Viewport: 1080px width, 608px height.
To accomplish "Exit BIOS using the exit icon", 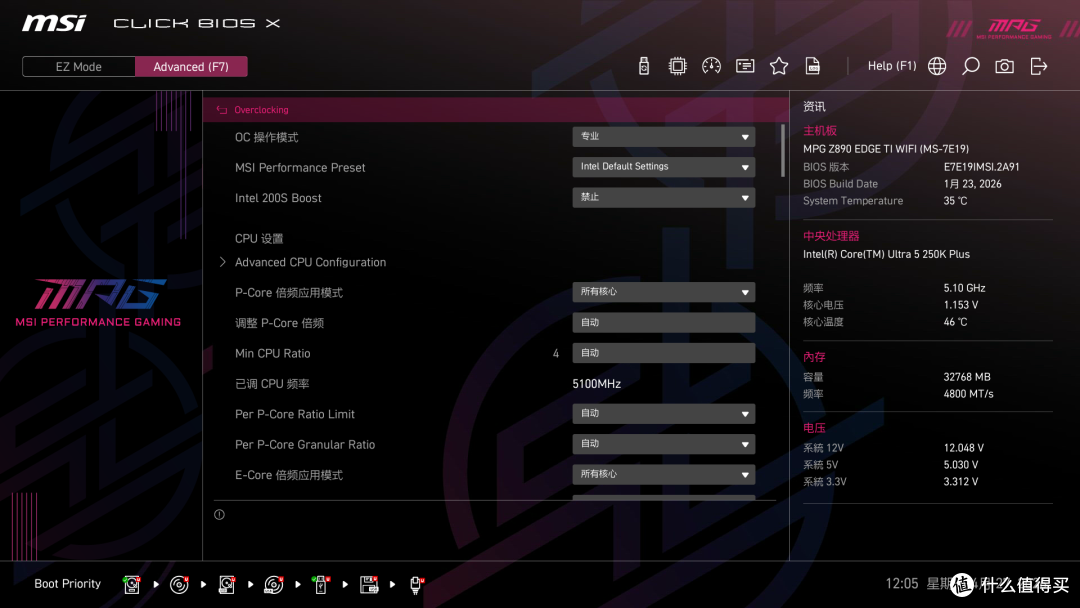I will point(1039,66).
